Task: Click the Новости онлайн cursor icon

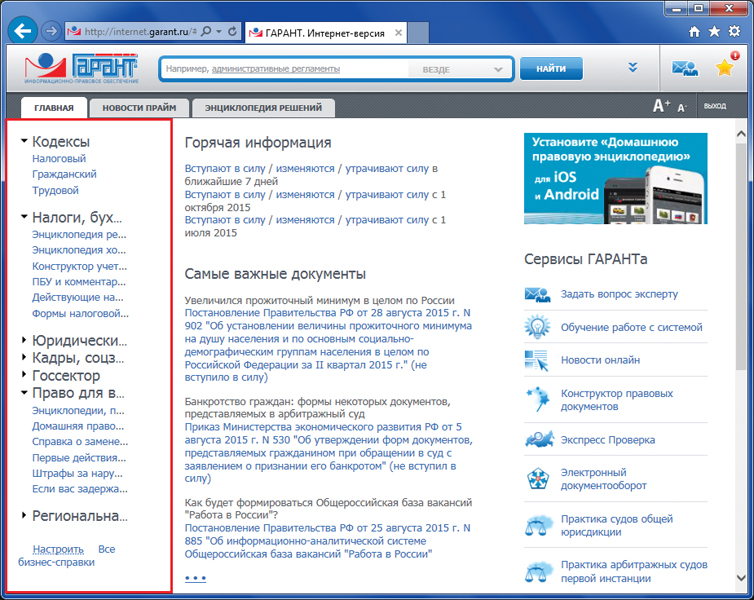Action: coord(537,360)
